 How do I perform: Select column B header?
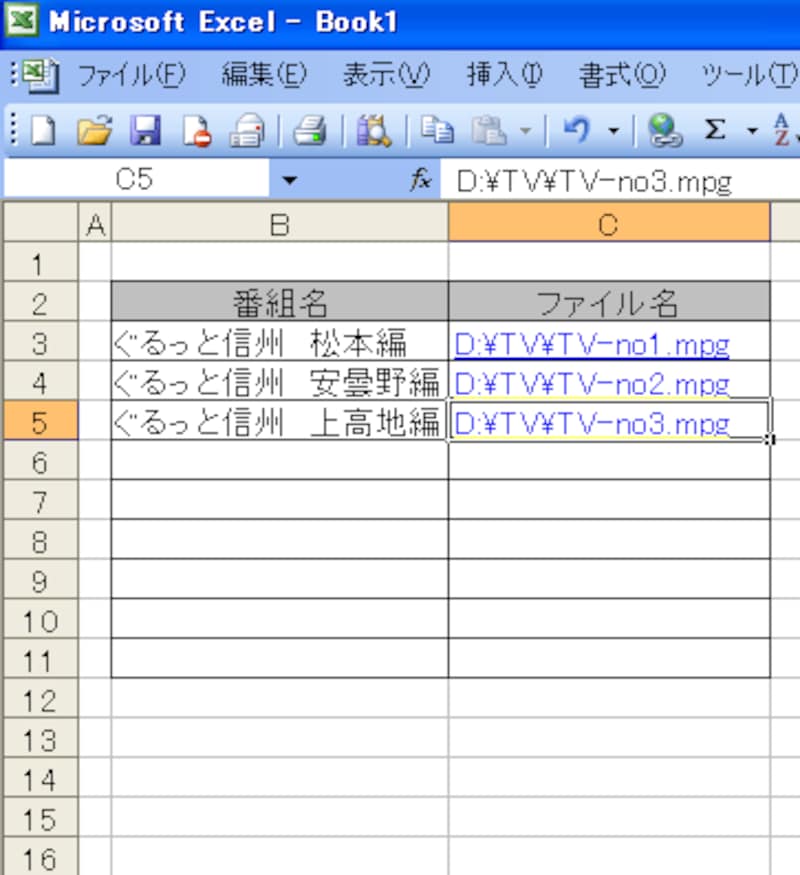coord(279,224)
